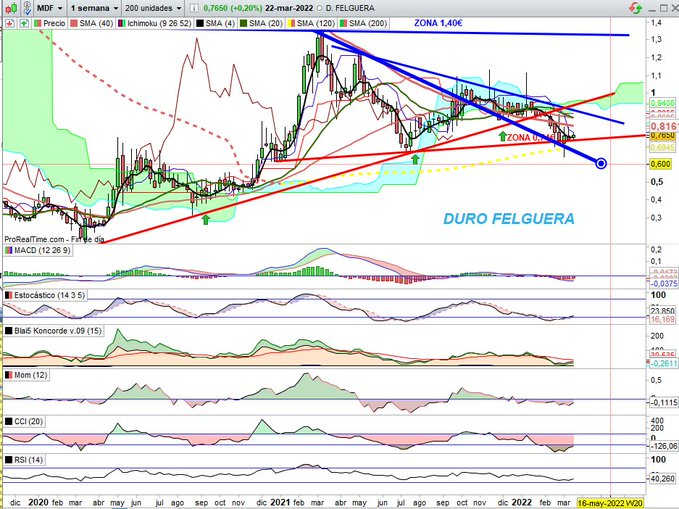The image size is (679, 509).
Task: Click the Blai5 Koncorde v.09 panel label
Action: 58,331
